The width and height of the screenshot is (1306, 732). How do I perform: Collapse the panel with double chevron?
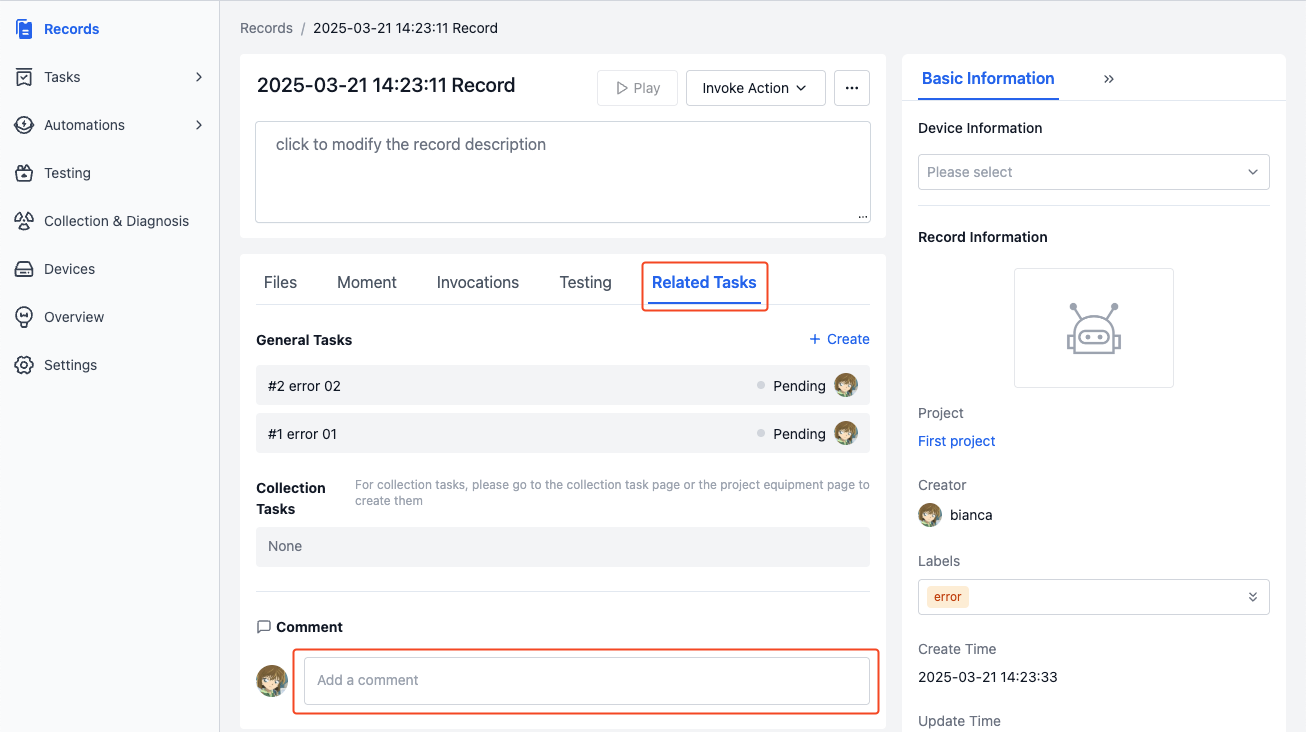pyautogui.click(x=1109, y=79)
